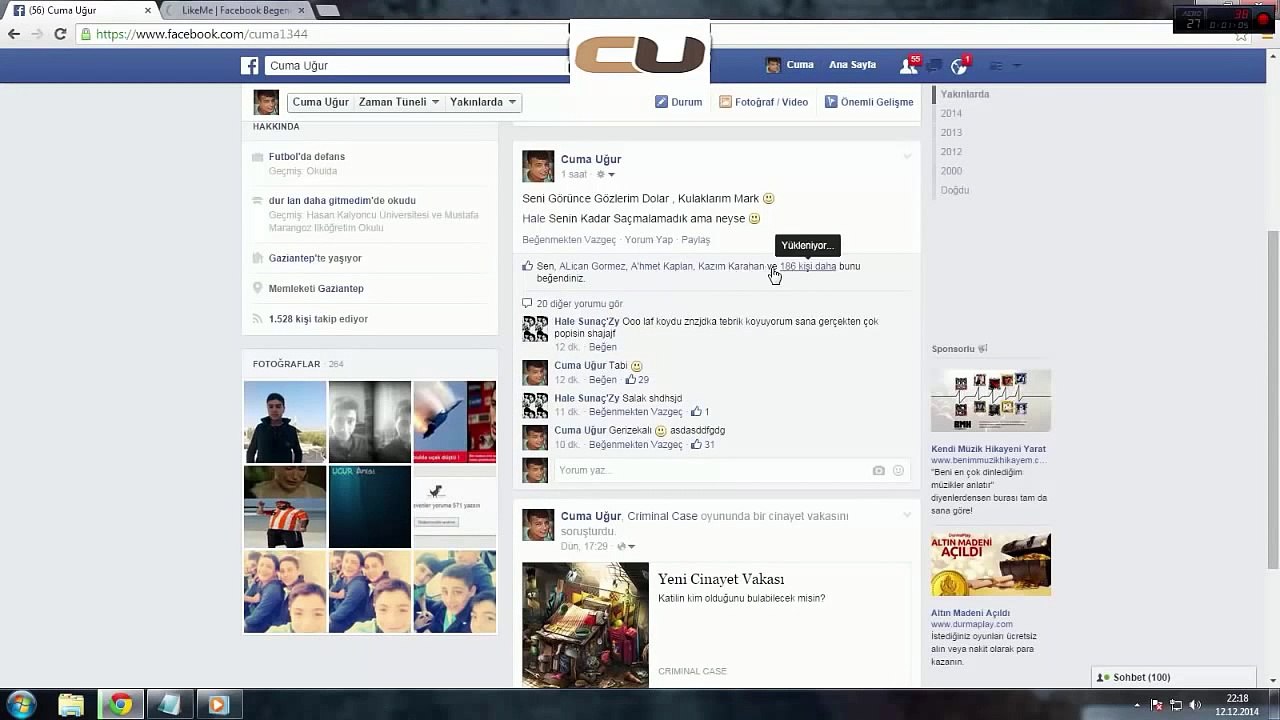Viewport: 1280px width, 720px height.
Task: Open a new browser tab
Action: (x=327, y=10)
